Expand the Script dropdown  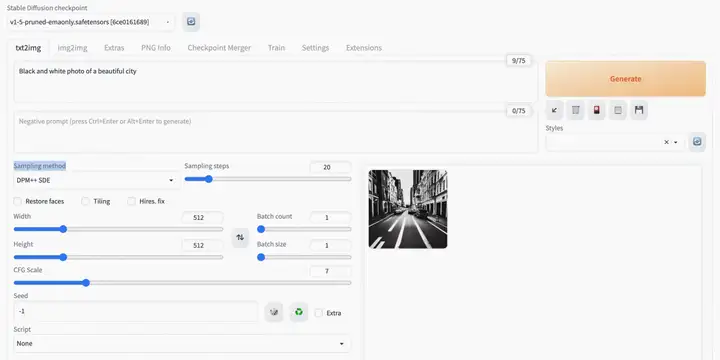click(x=182, y=343)
